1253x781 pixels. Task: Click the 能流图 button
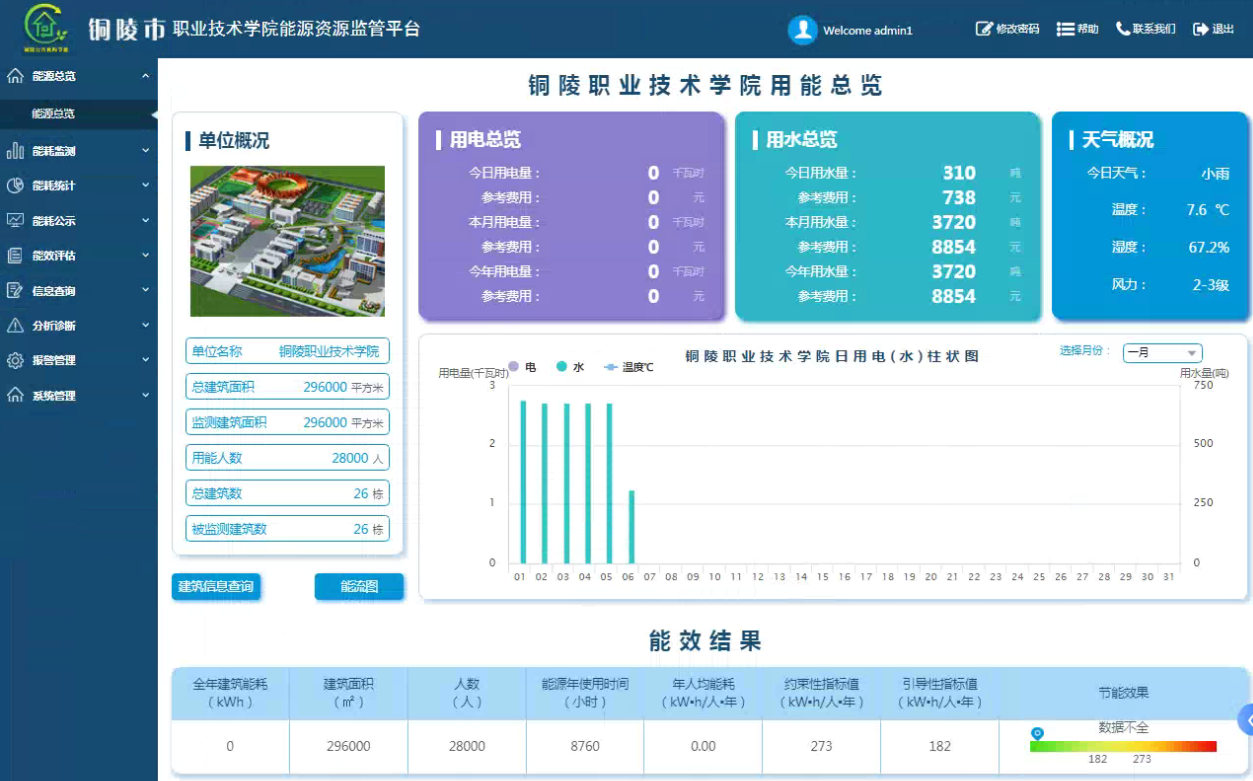359,587
